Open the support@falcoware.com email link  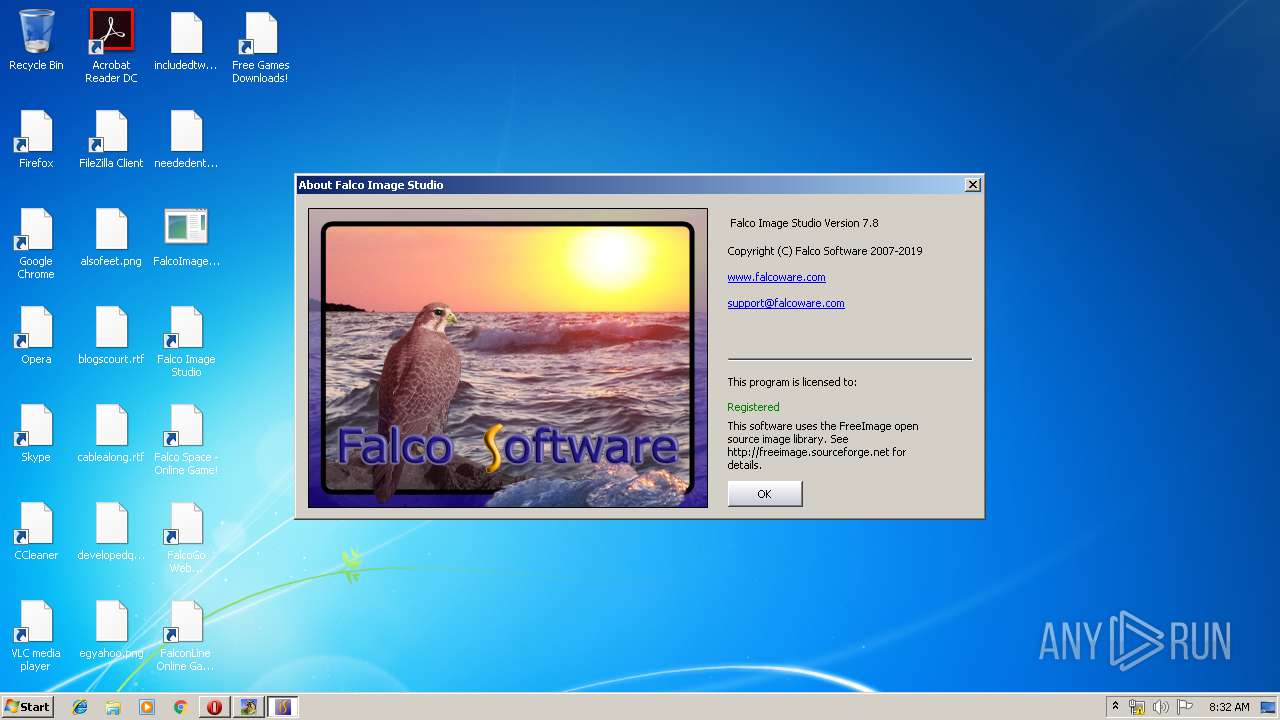786,303
